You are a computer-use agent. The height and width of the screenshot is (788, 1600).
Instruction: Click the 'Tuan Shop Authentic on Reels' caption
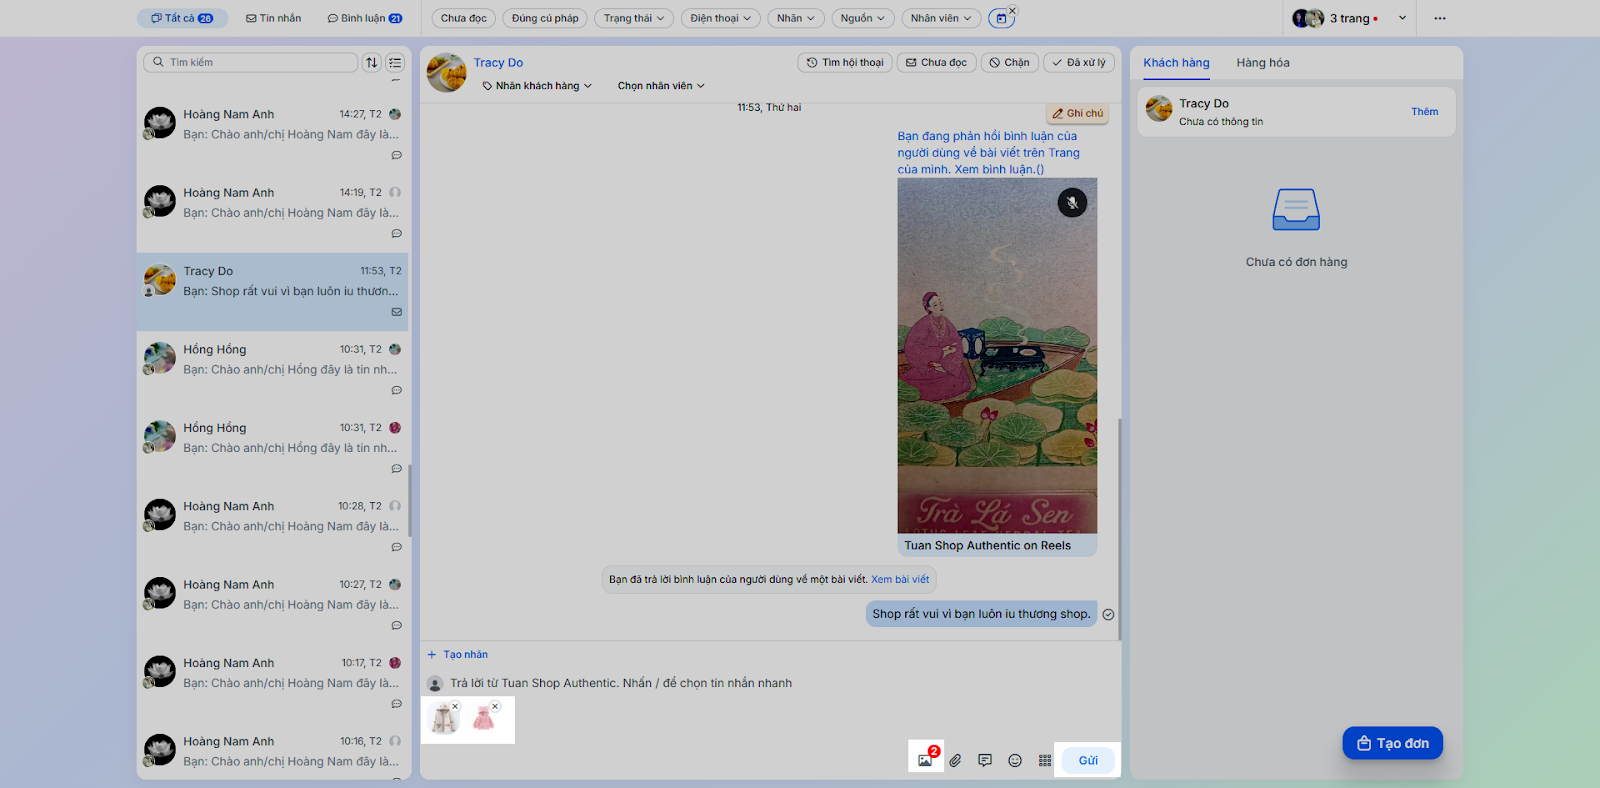(988, 546)
